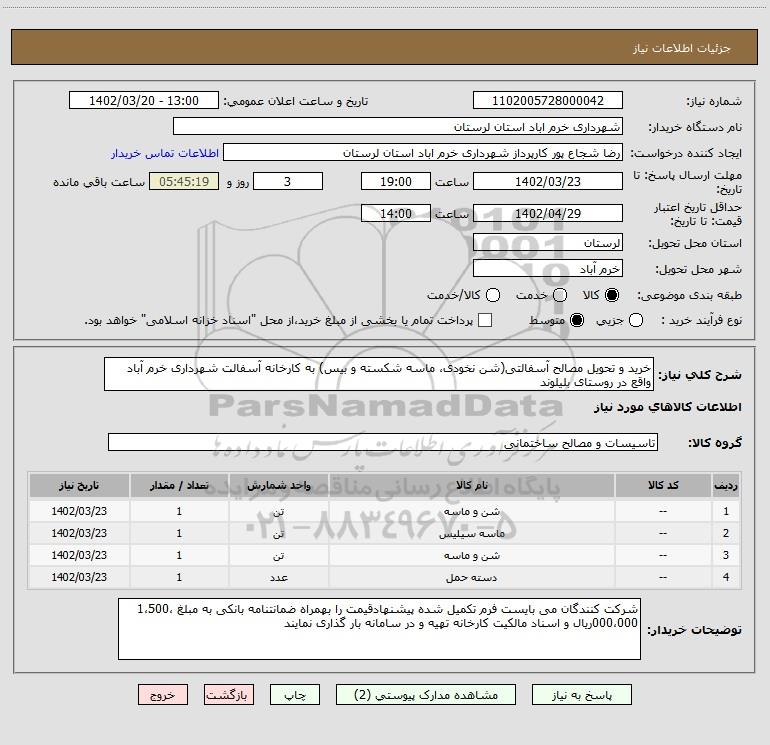Click the validity time 14:00 field
Image resolution: width=770 pixels, height=745 pixels.
coord(396,214)
